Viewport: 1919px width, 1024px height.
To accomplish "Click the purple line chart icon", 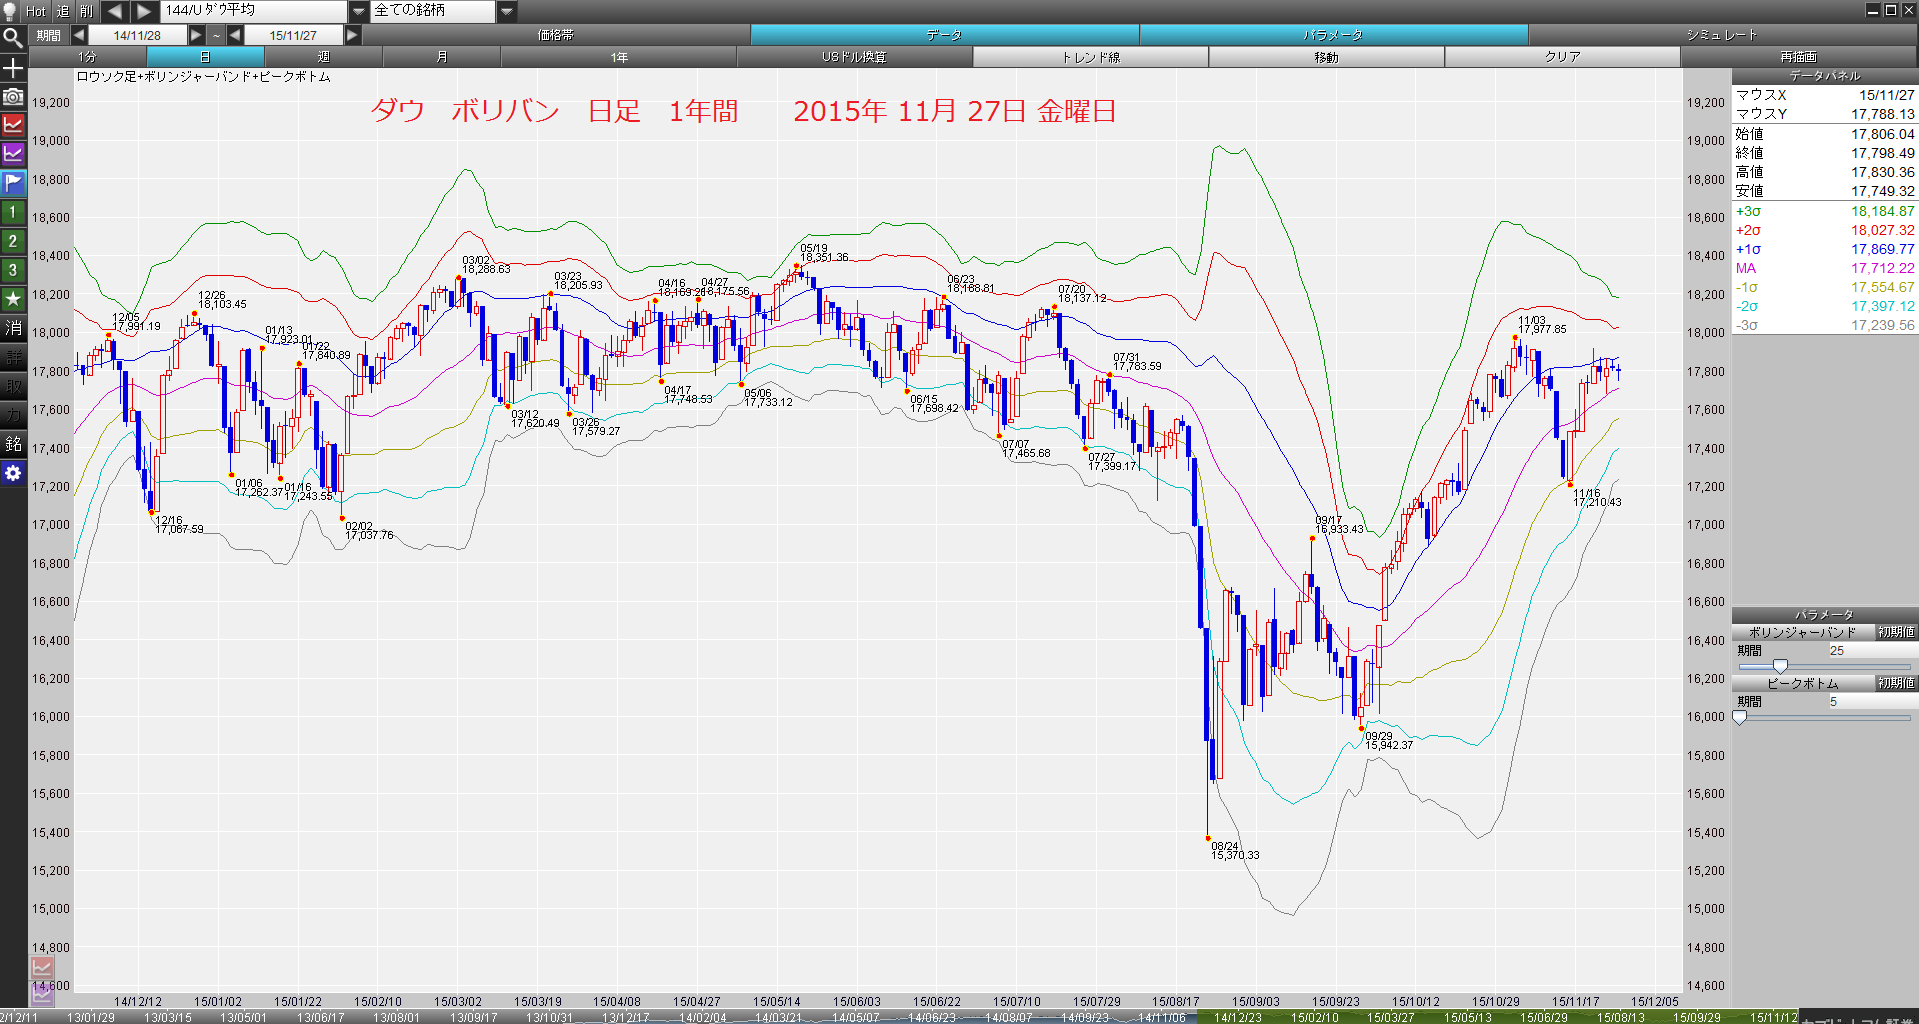I will coord(13,154).
